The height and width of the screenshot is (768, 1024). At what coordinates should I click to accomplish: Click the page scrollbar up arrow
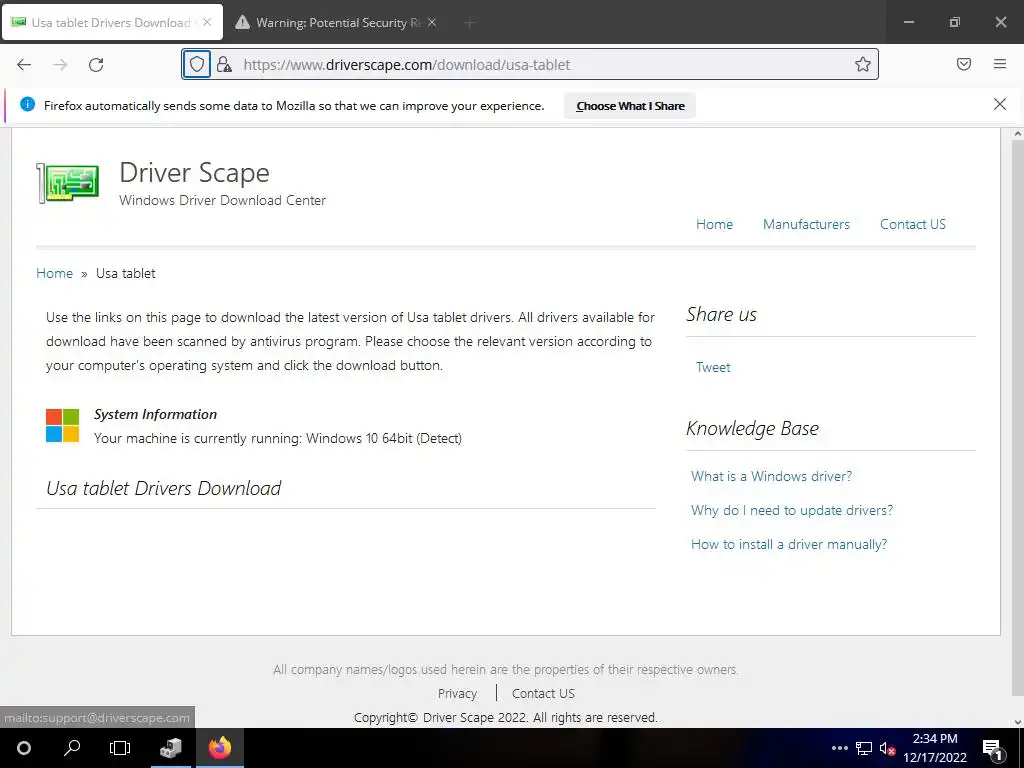click(1017, 134)
